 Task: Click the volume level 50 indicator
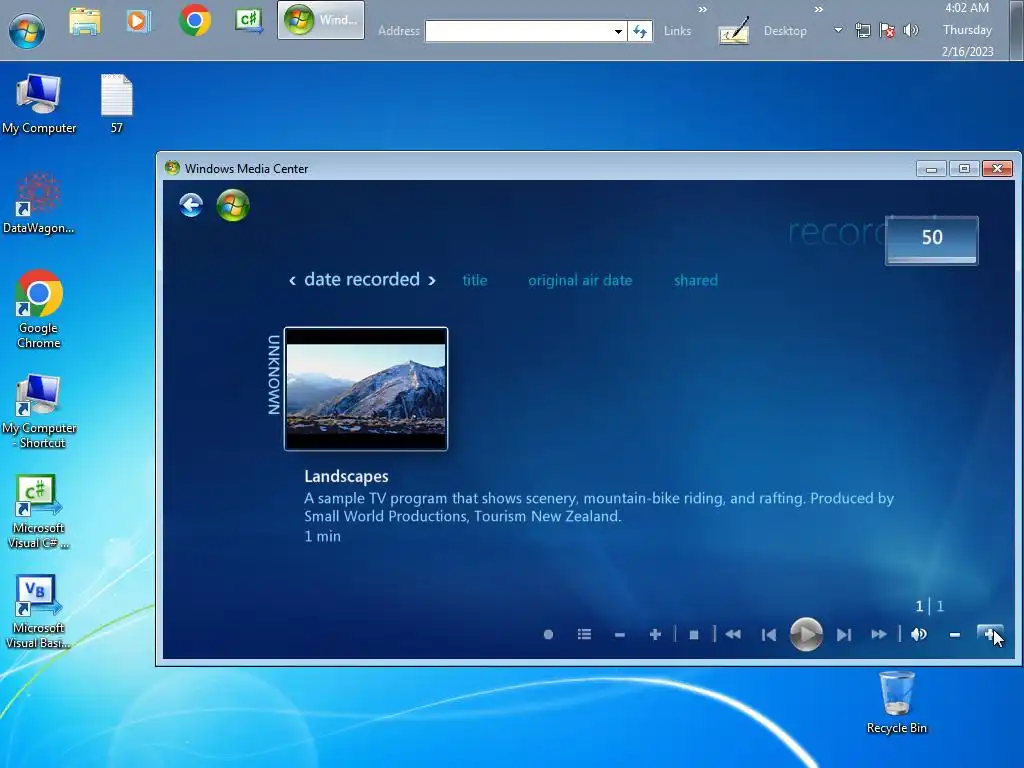pyautogui.click(x=932, y=239)
